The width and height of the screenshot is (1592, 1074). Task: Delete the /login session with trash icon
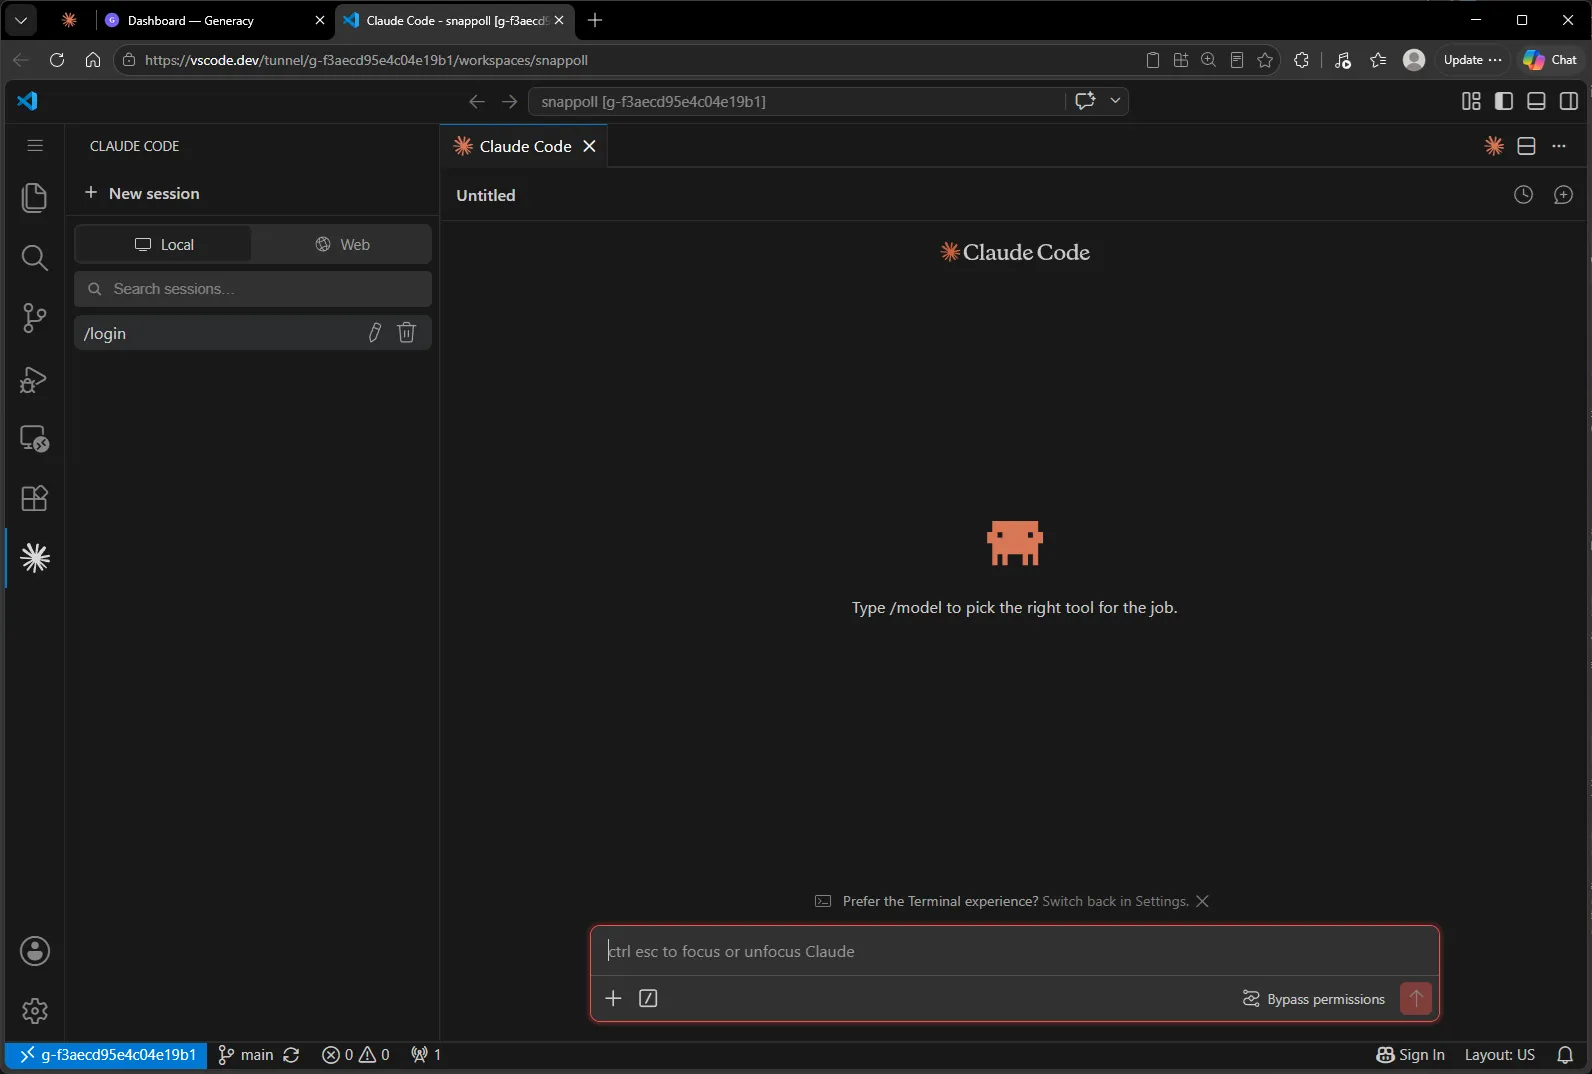click(x=406, y=333)
